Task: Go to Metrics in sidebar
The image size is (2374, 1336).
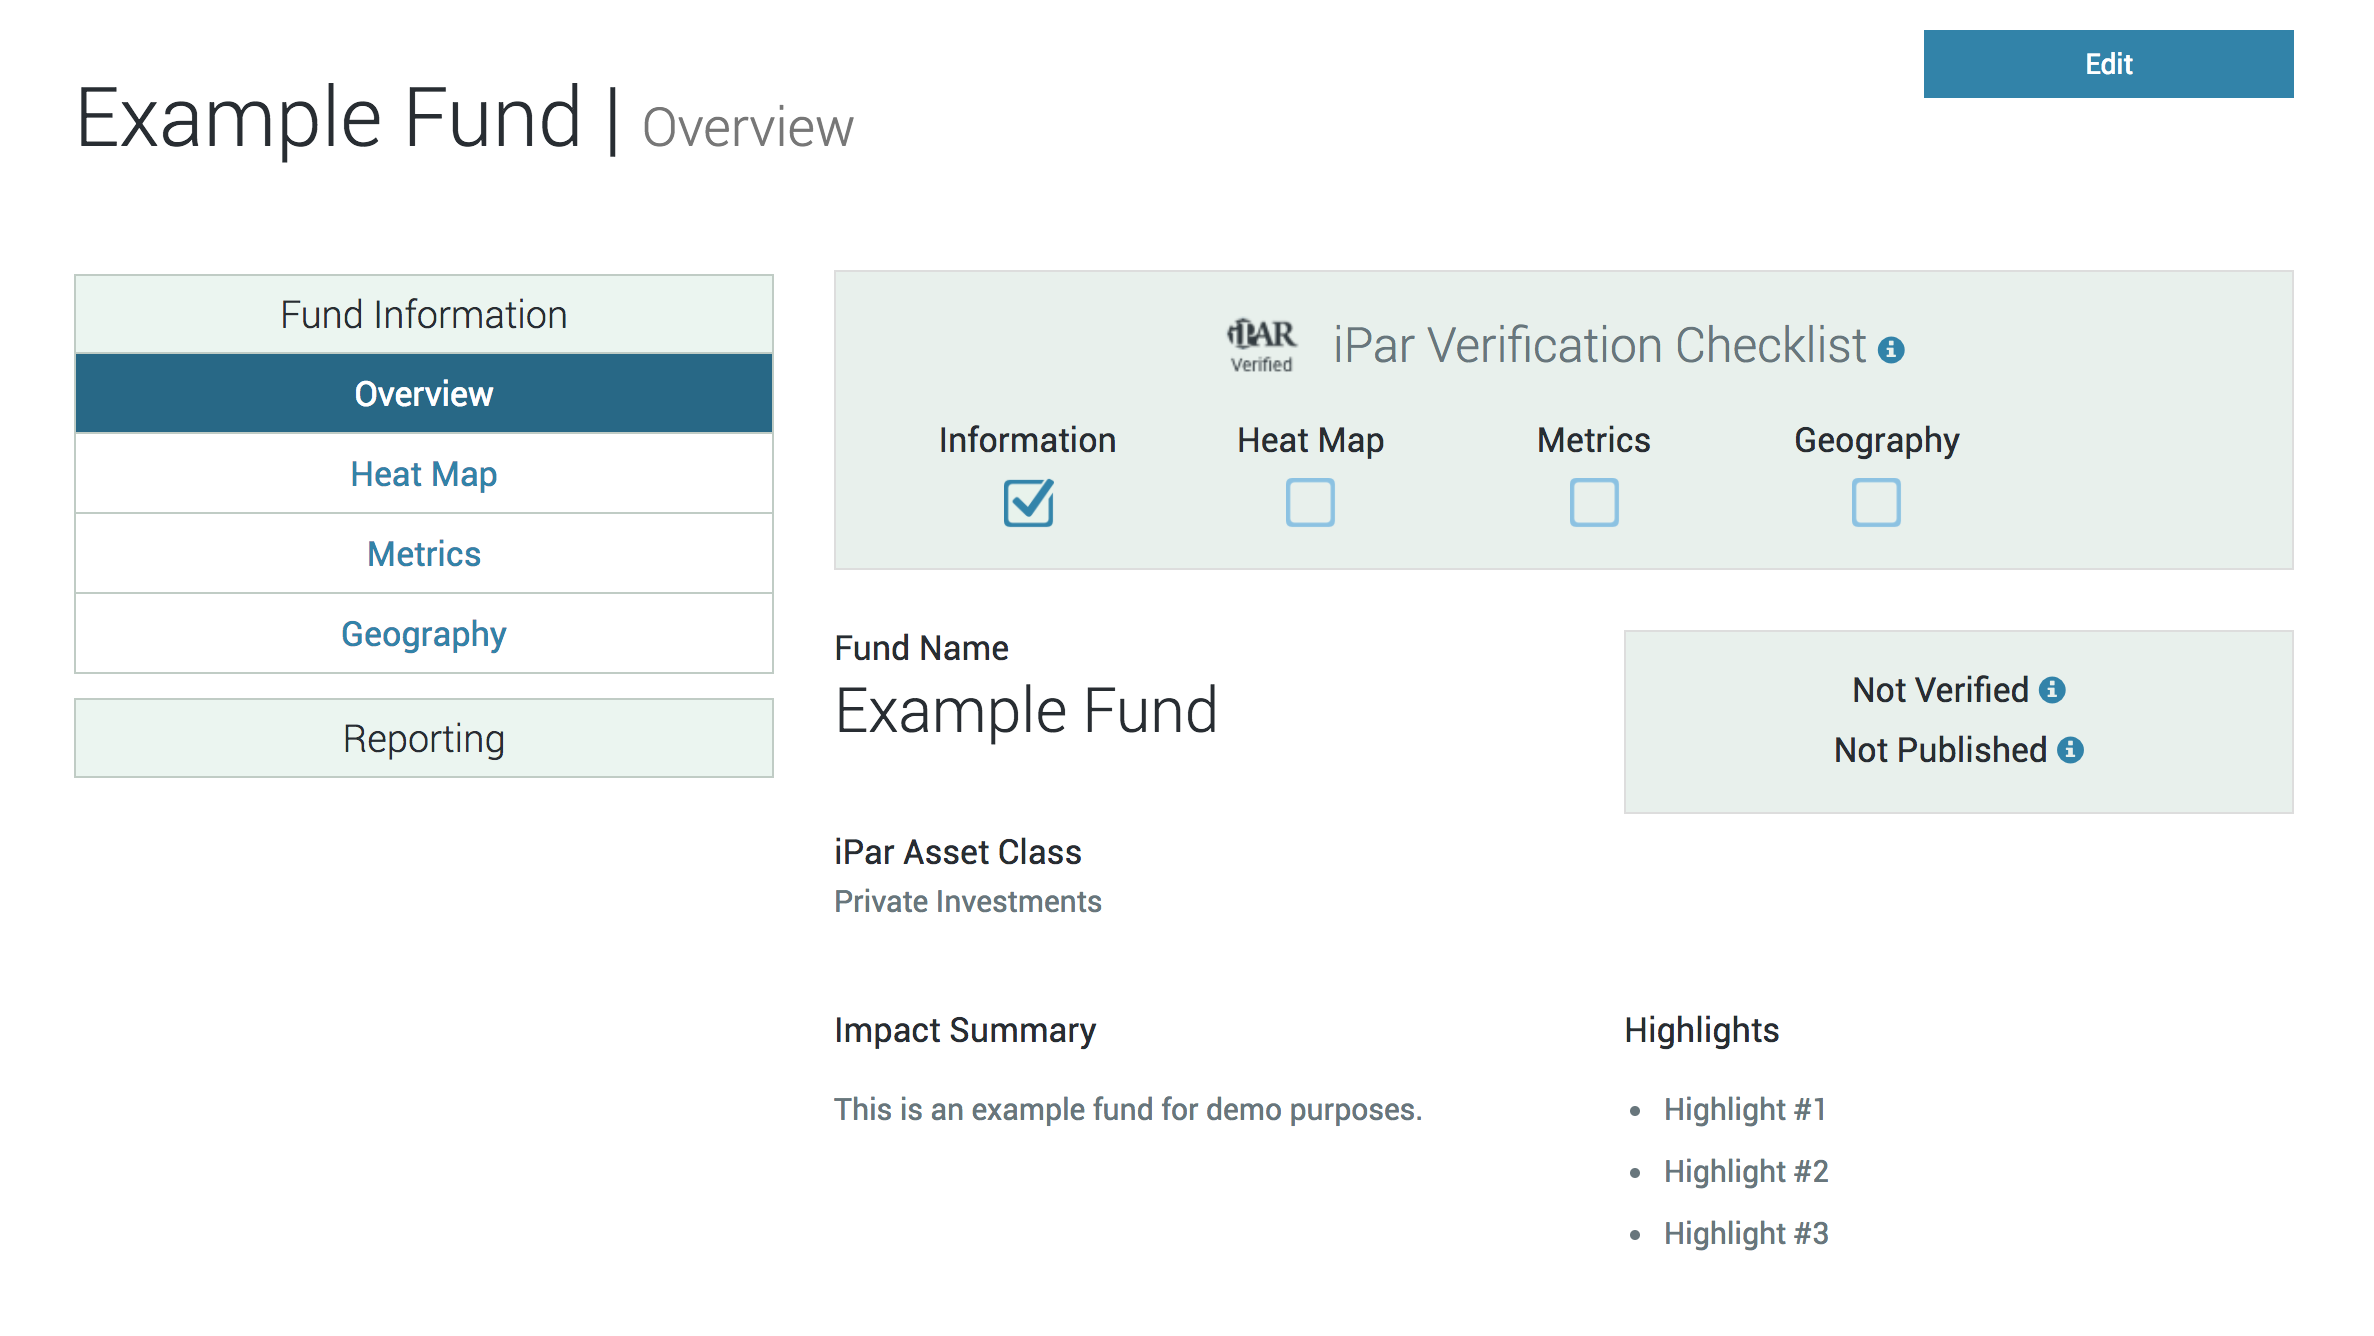Action: (x=424, y=554)
